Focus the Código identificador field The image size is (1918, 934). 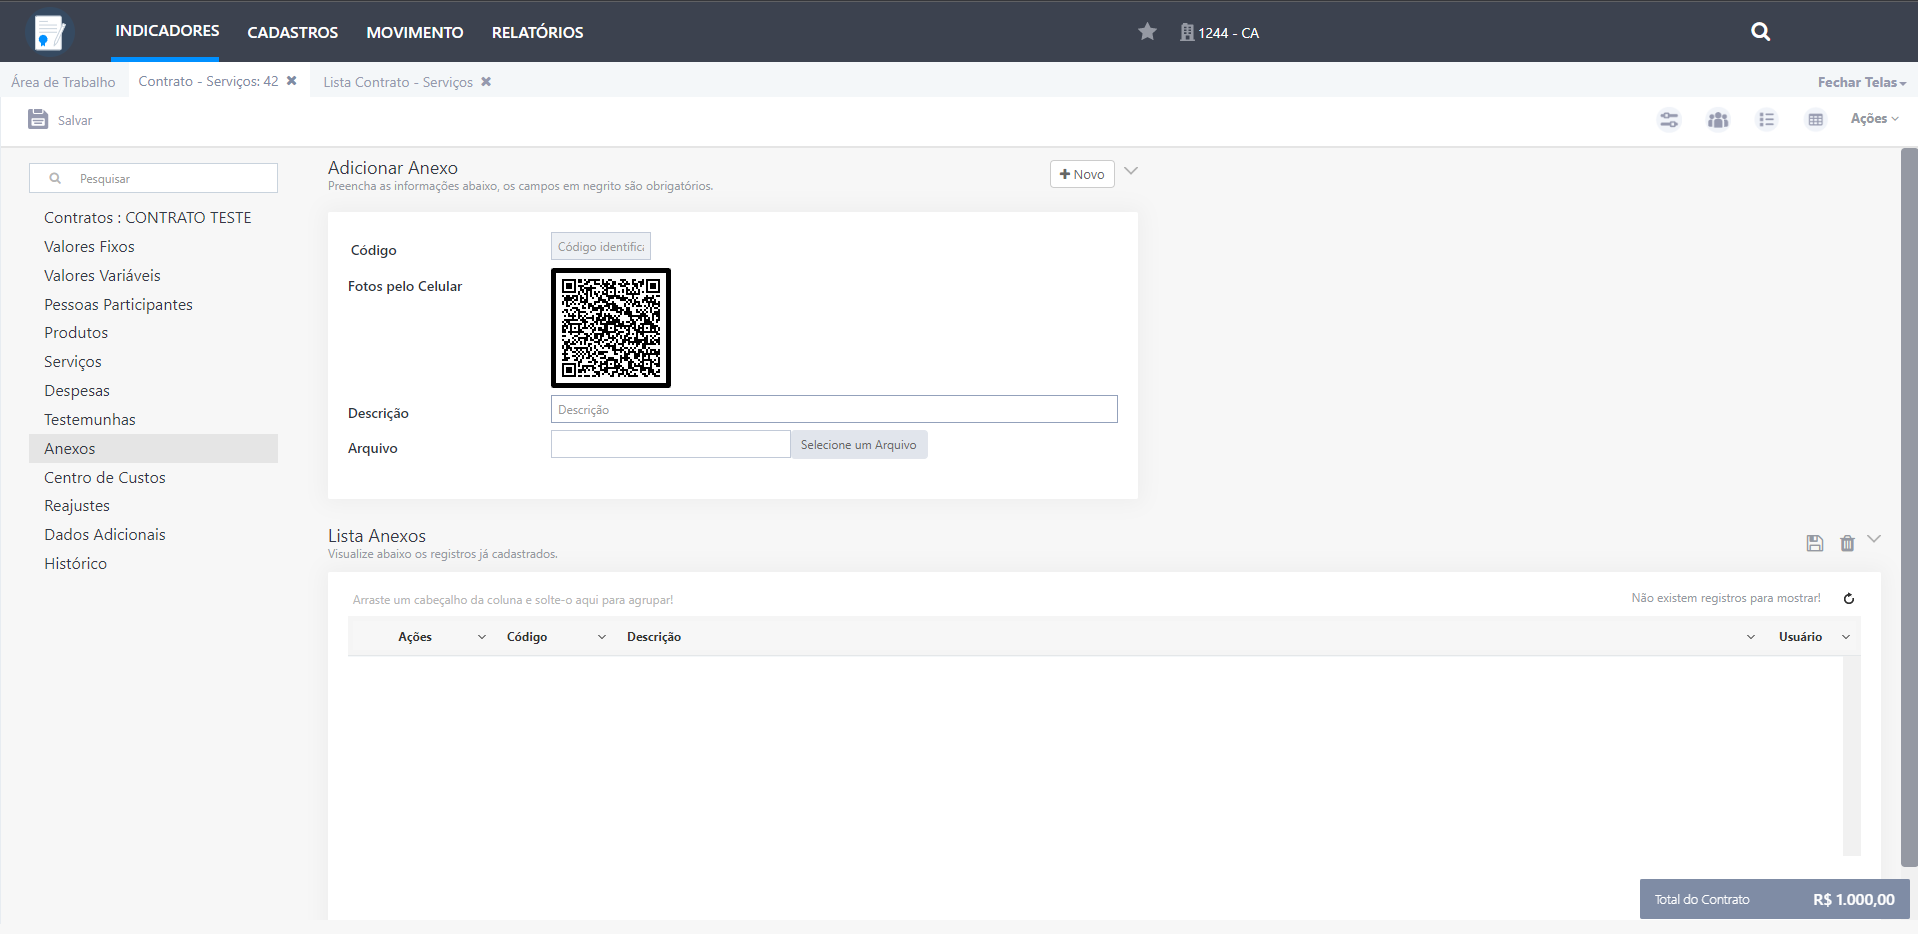(601, 246)
